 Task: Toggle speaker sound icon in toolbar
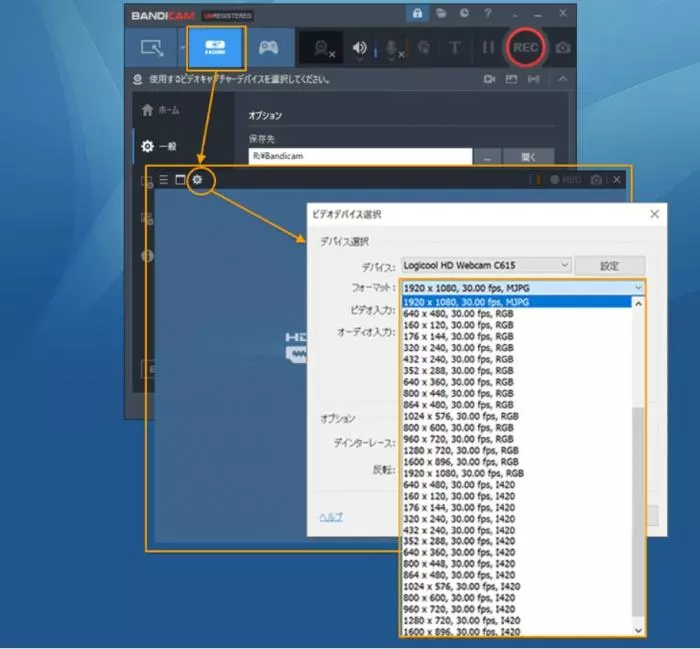click(x=359, y=48)
